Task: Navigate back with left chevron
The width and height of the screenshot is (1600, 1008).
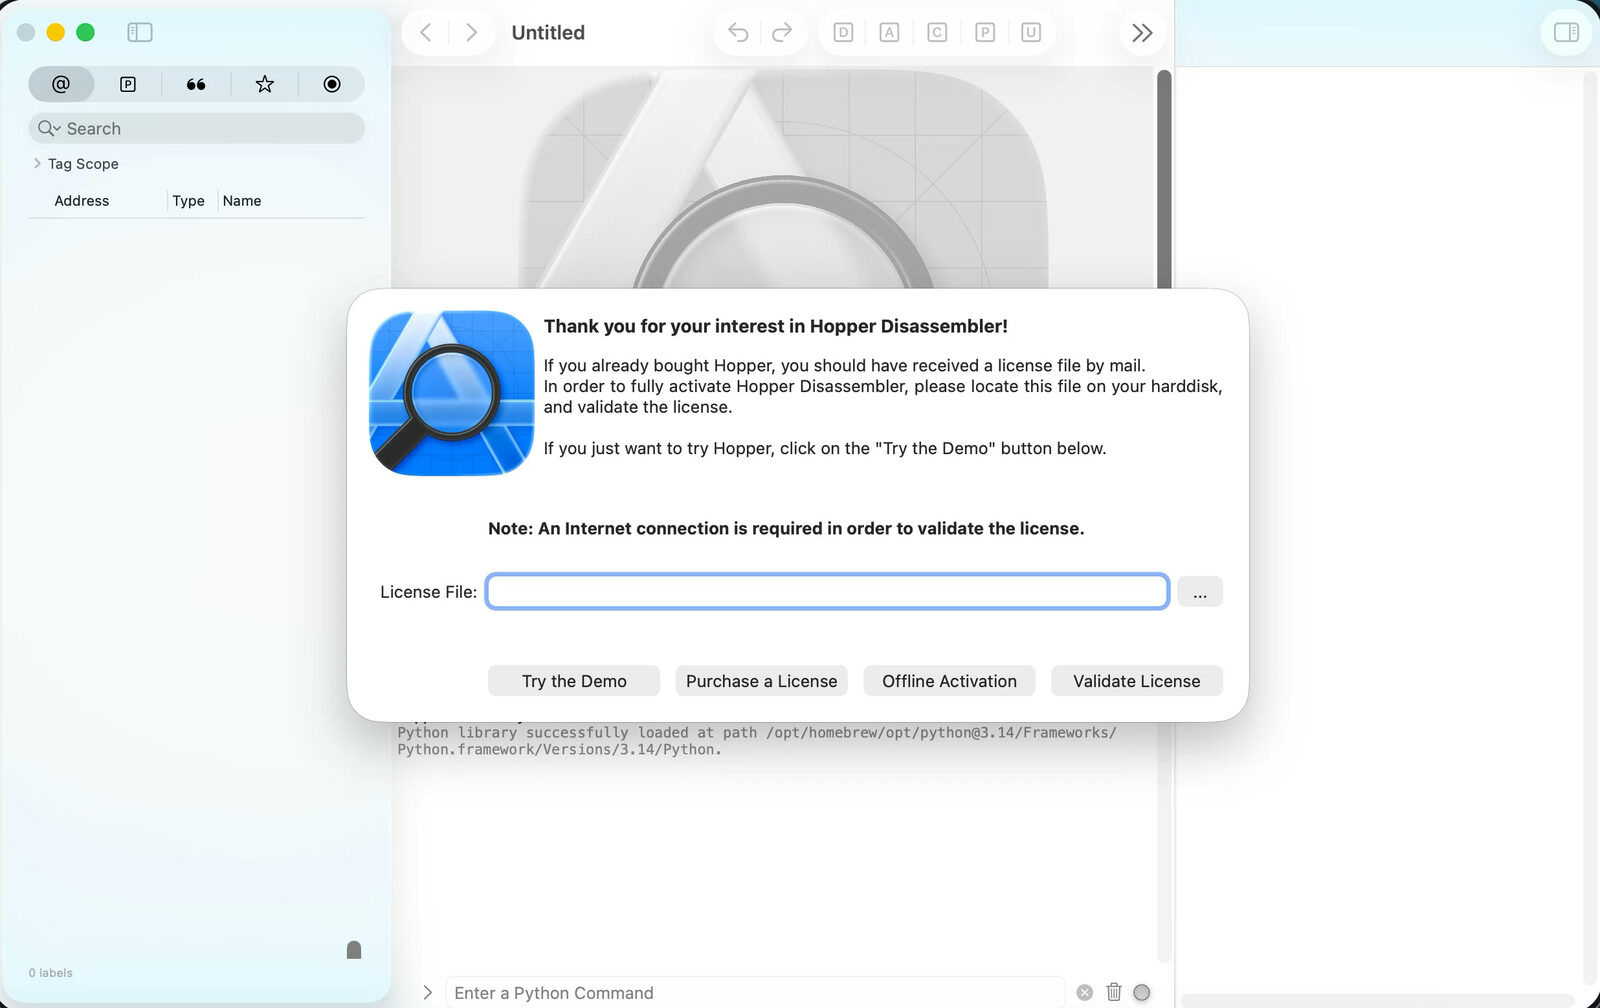Action: coord(426,33)
